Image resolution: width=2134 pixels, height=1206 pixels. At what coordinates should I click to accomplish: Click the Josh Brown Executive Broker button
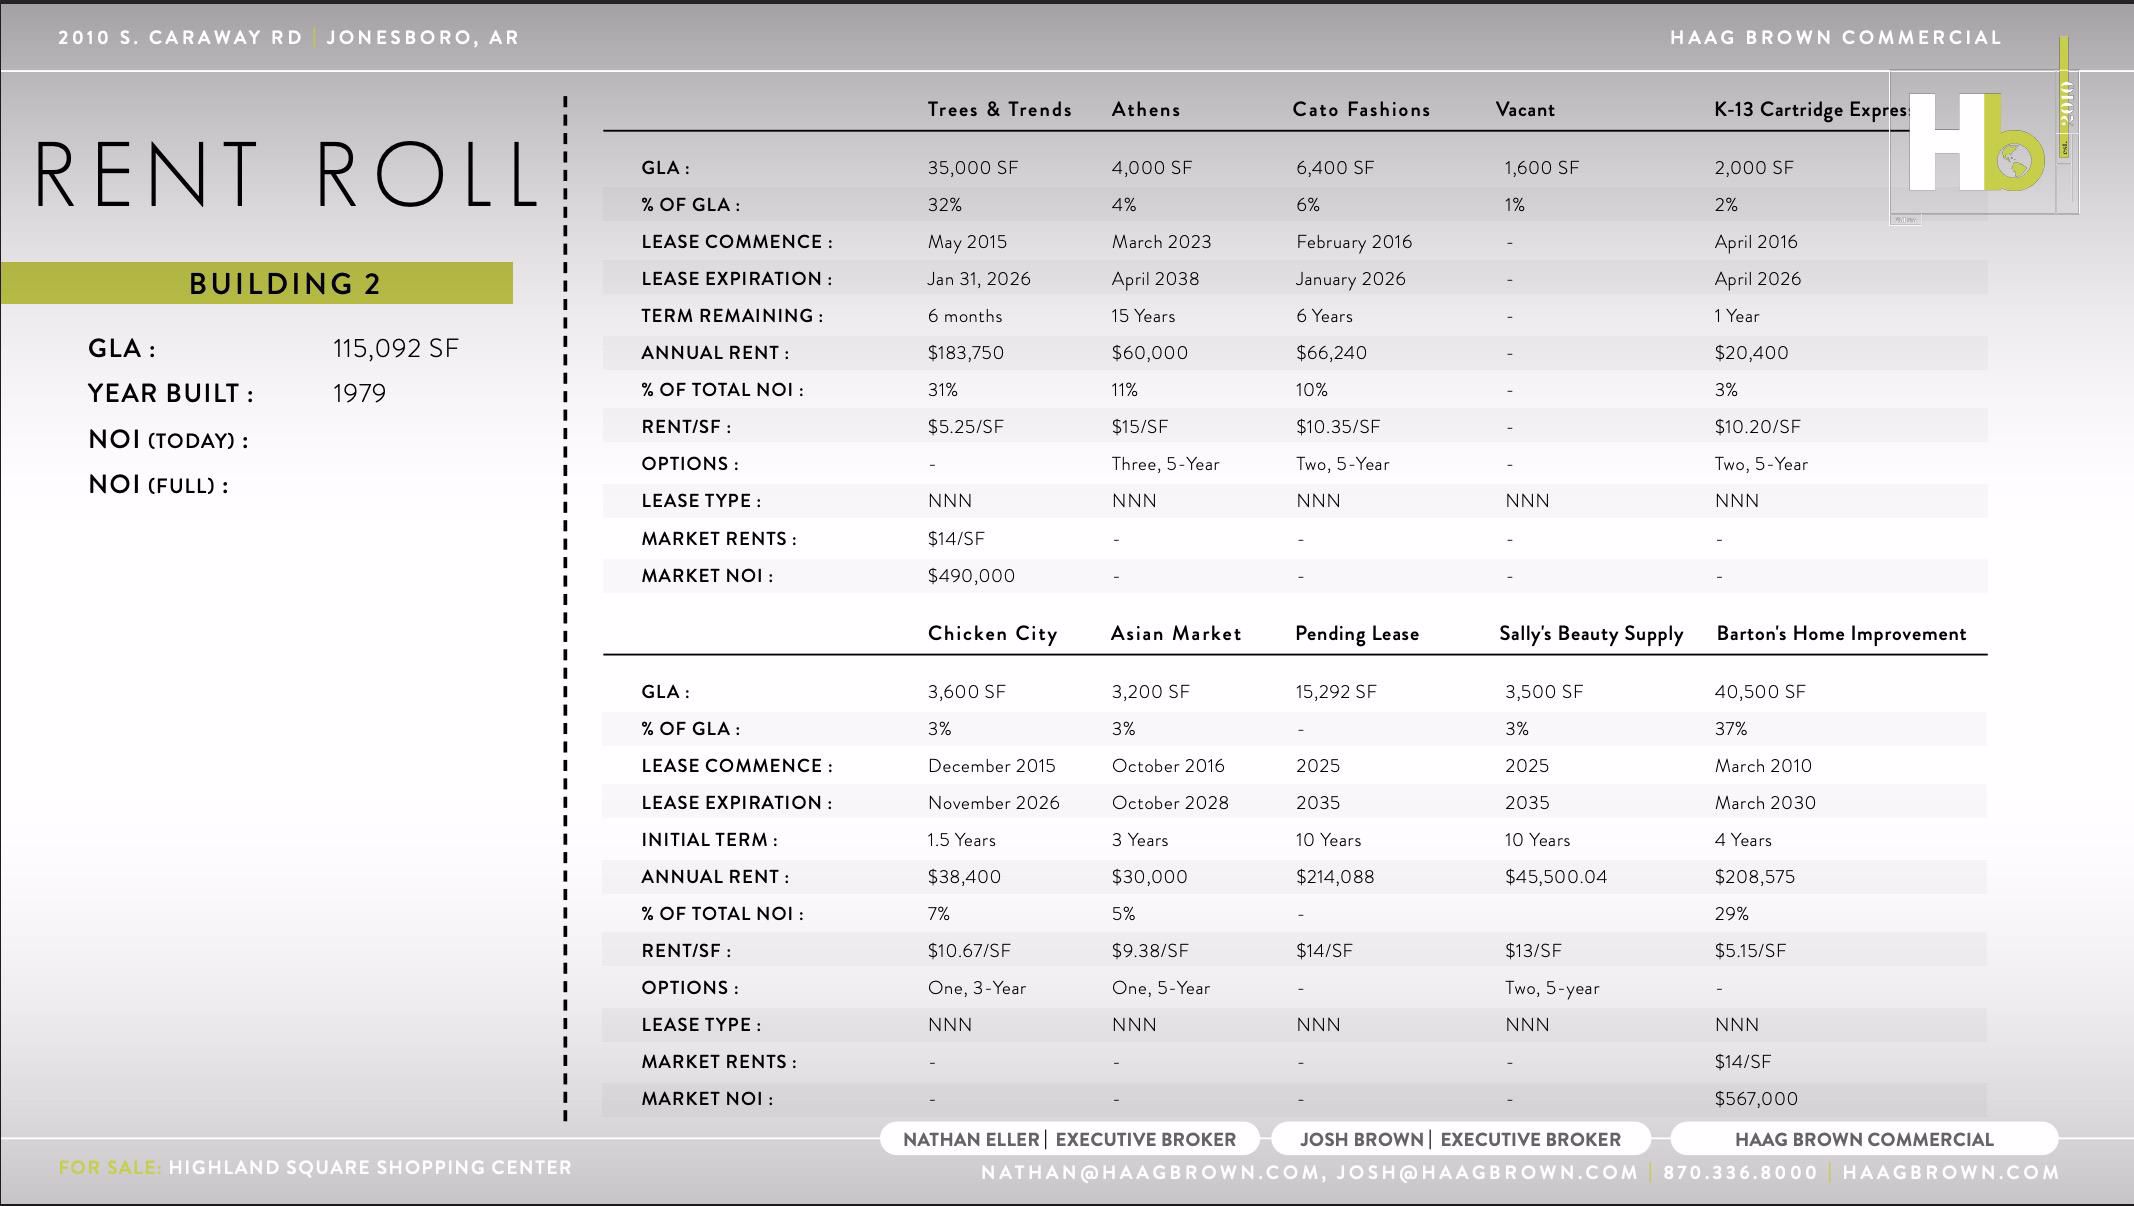(1460, 1139)
